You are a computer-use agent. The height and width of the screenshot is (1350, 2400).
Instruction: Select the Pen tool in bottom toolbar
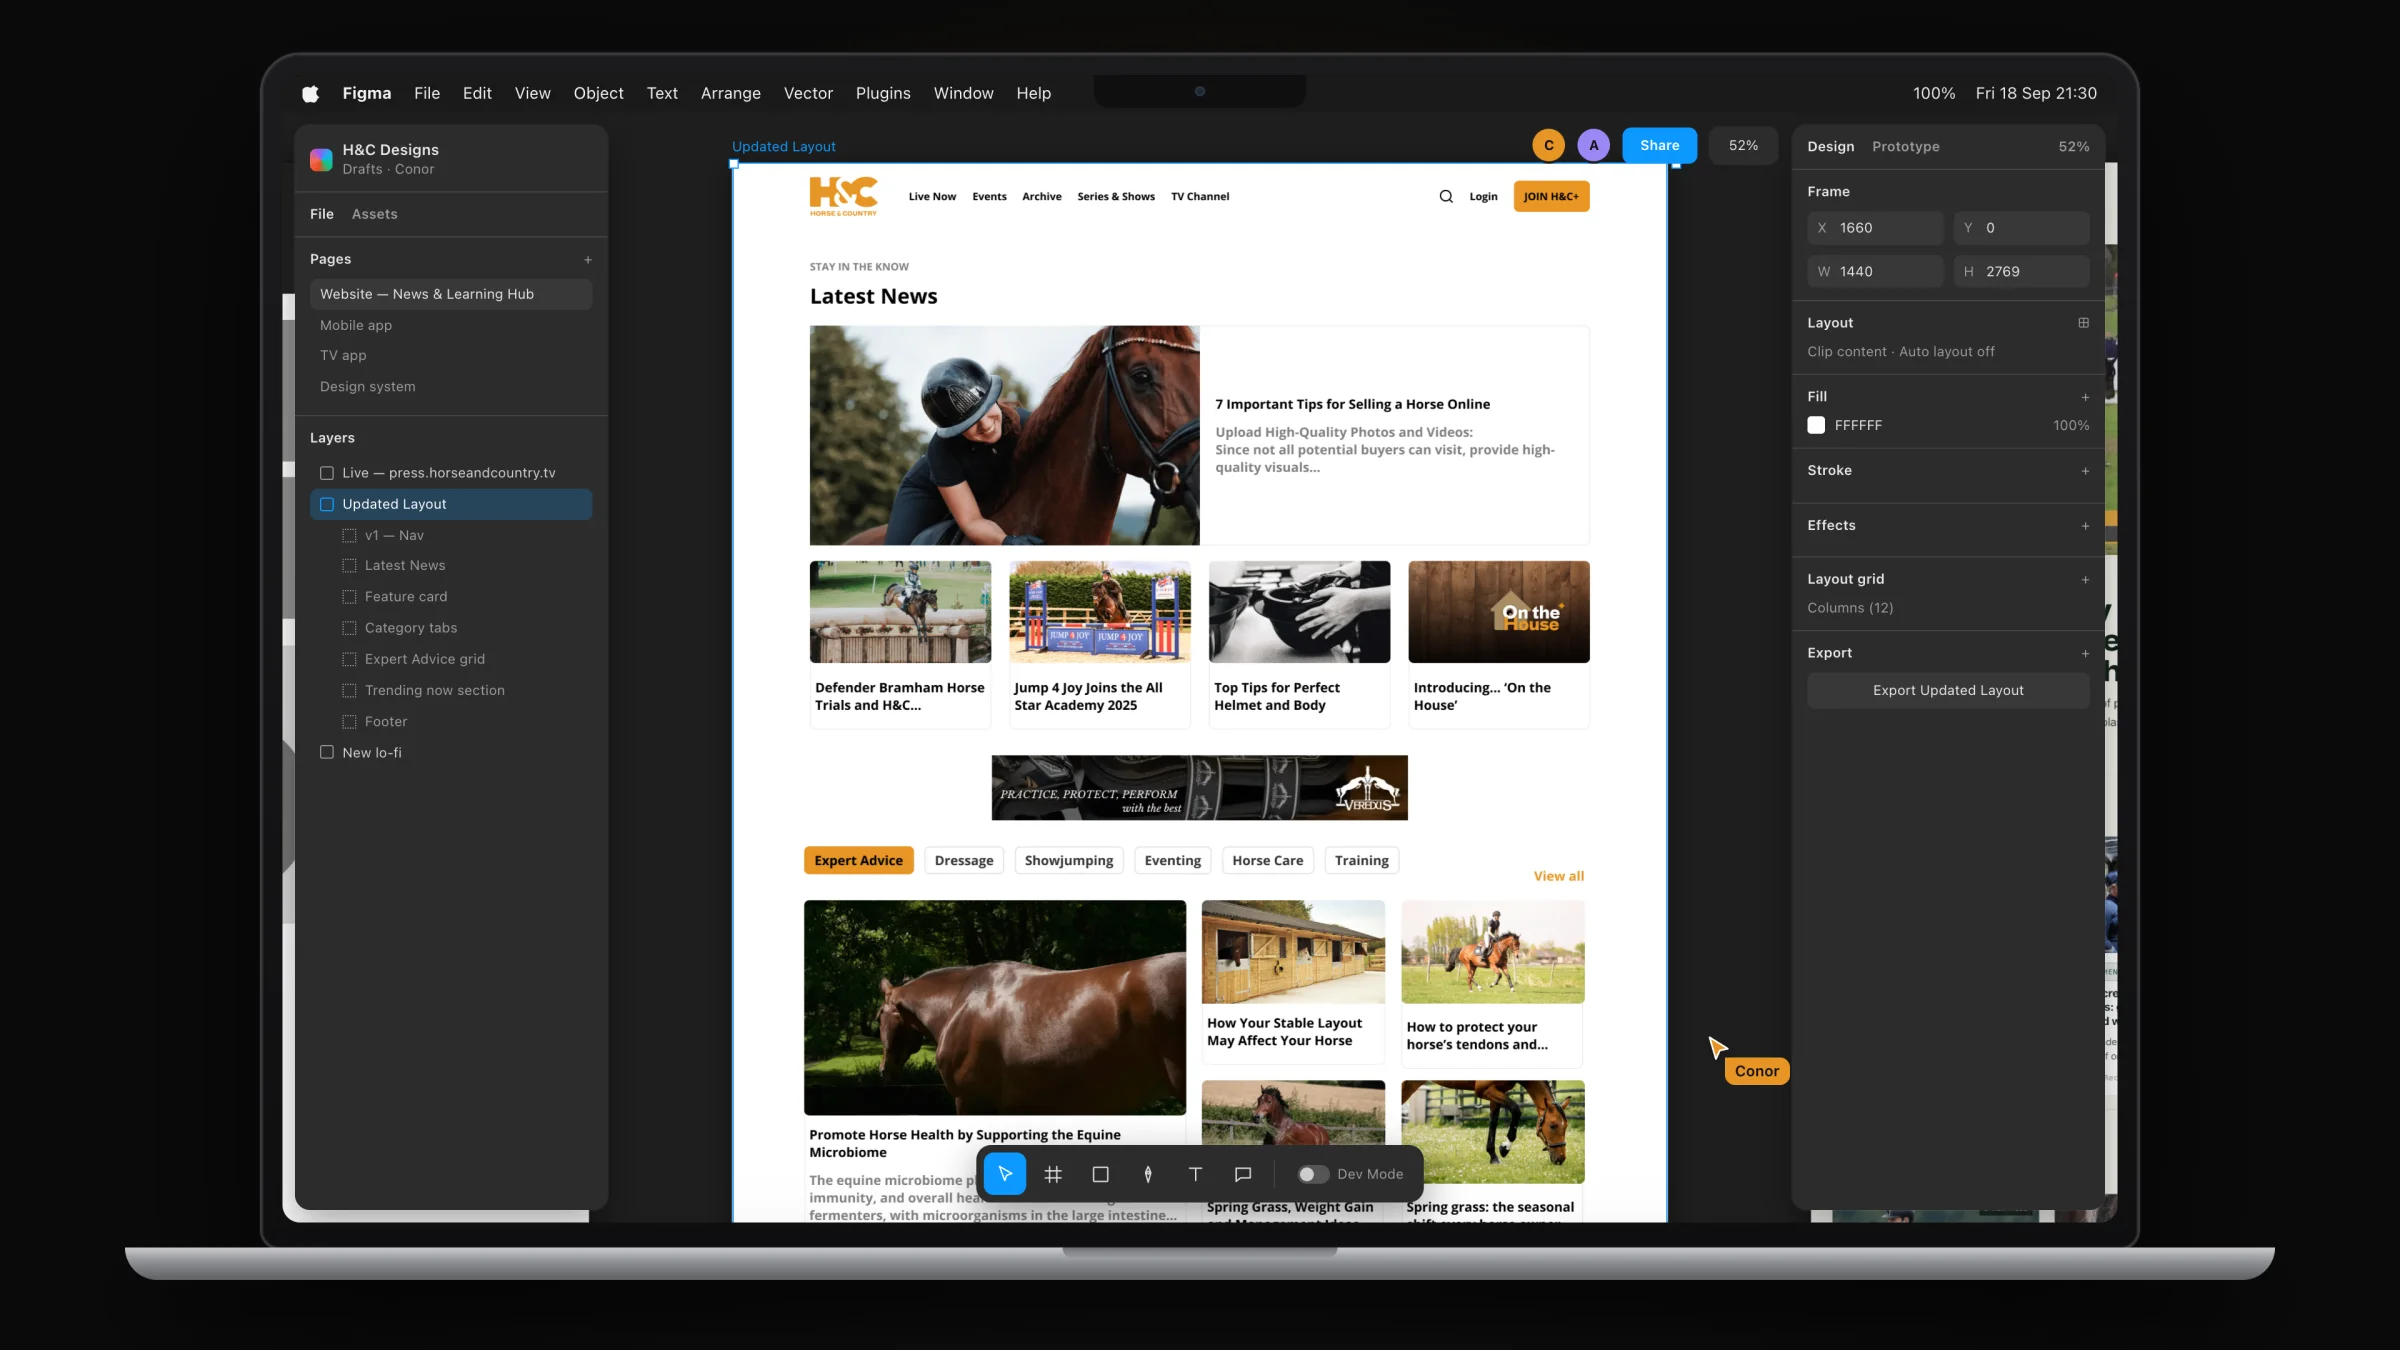coord(1148,1174)
